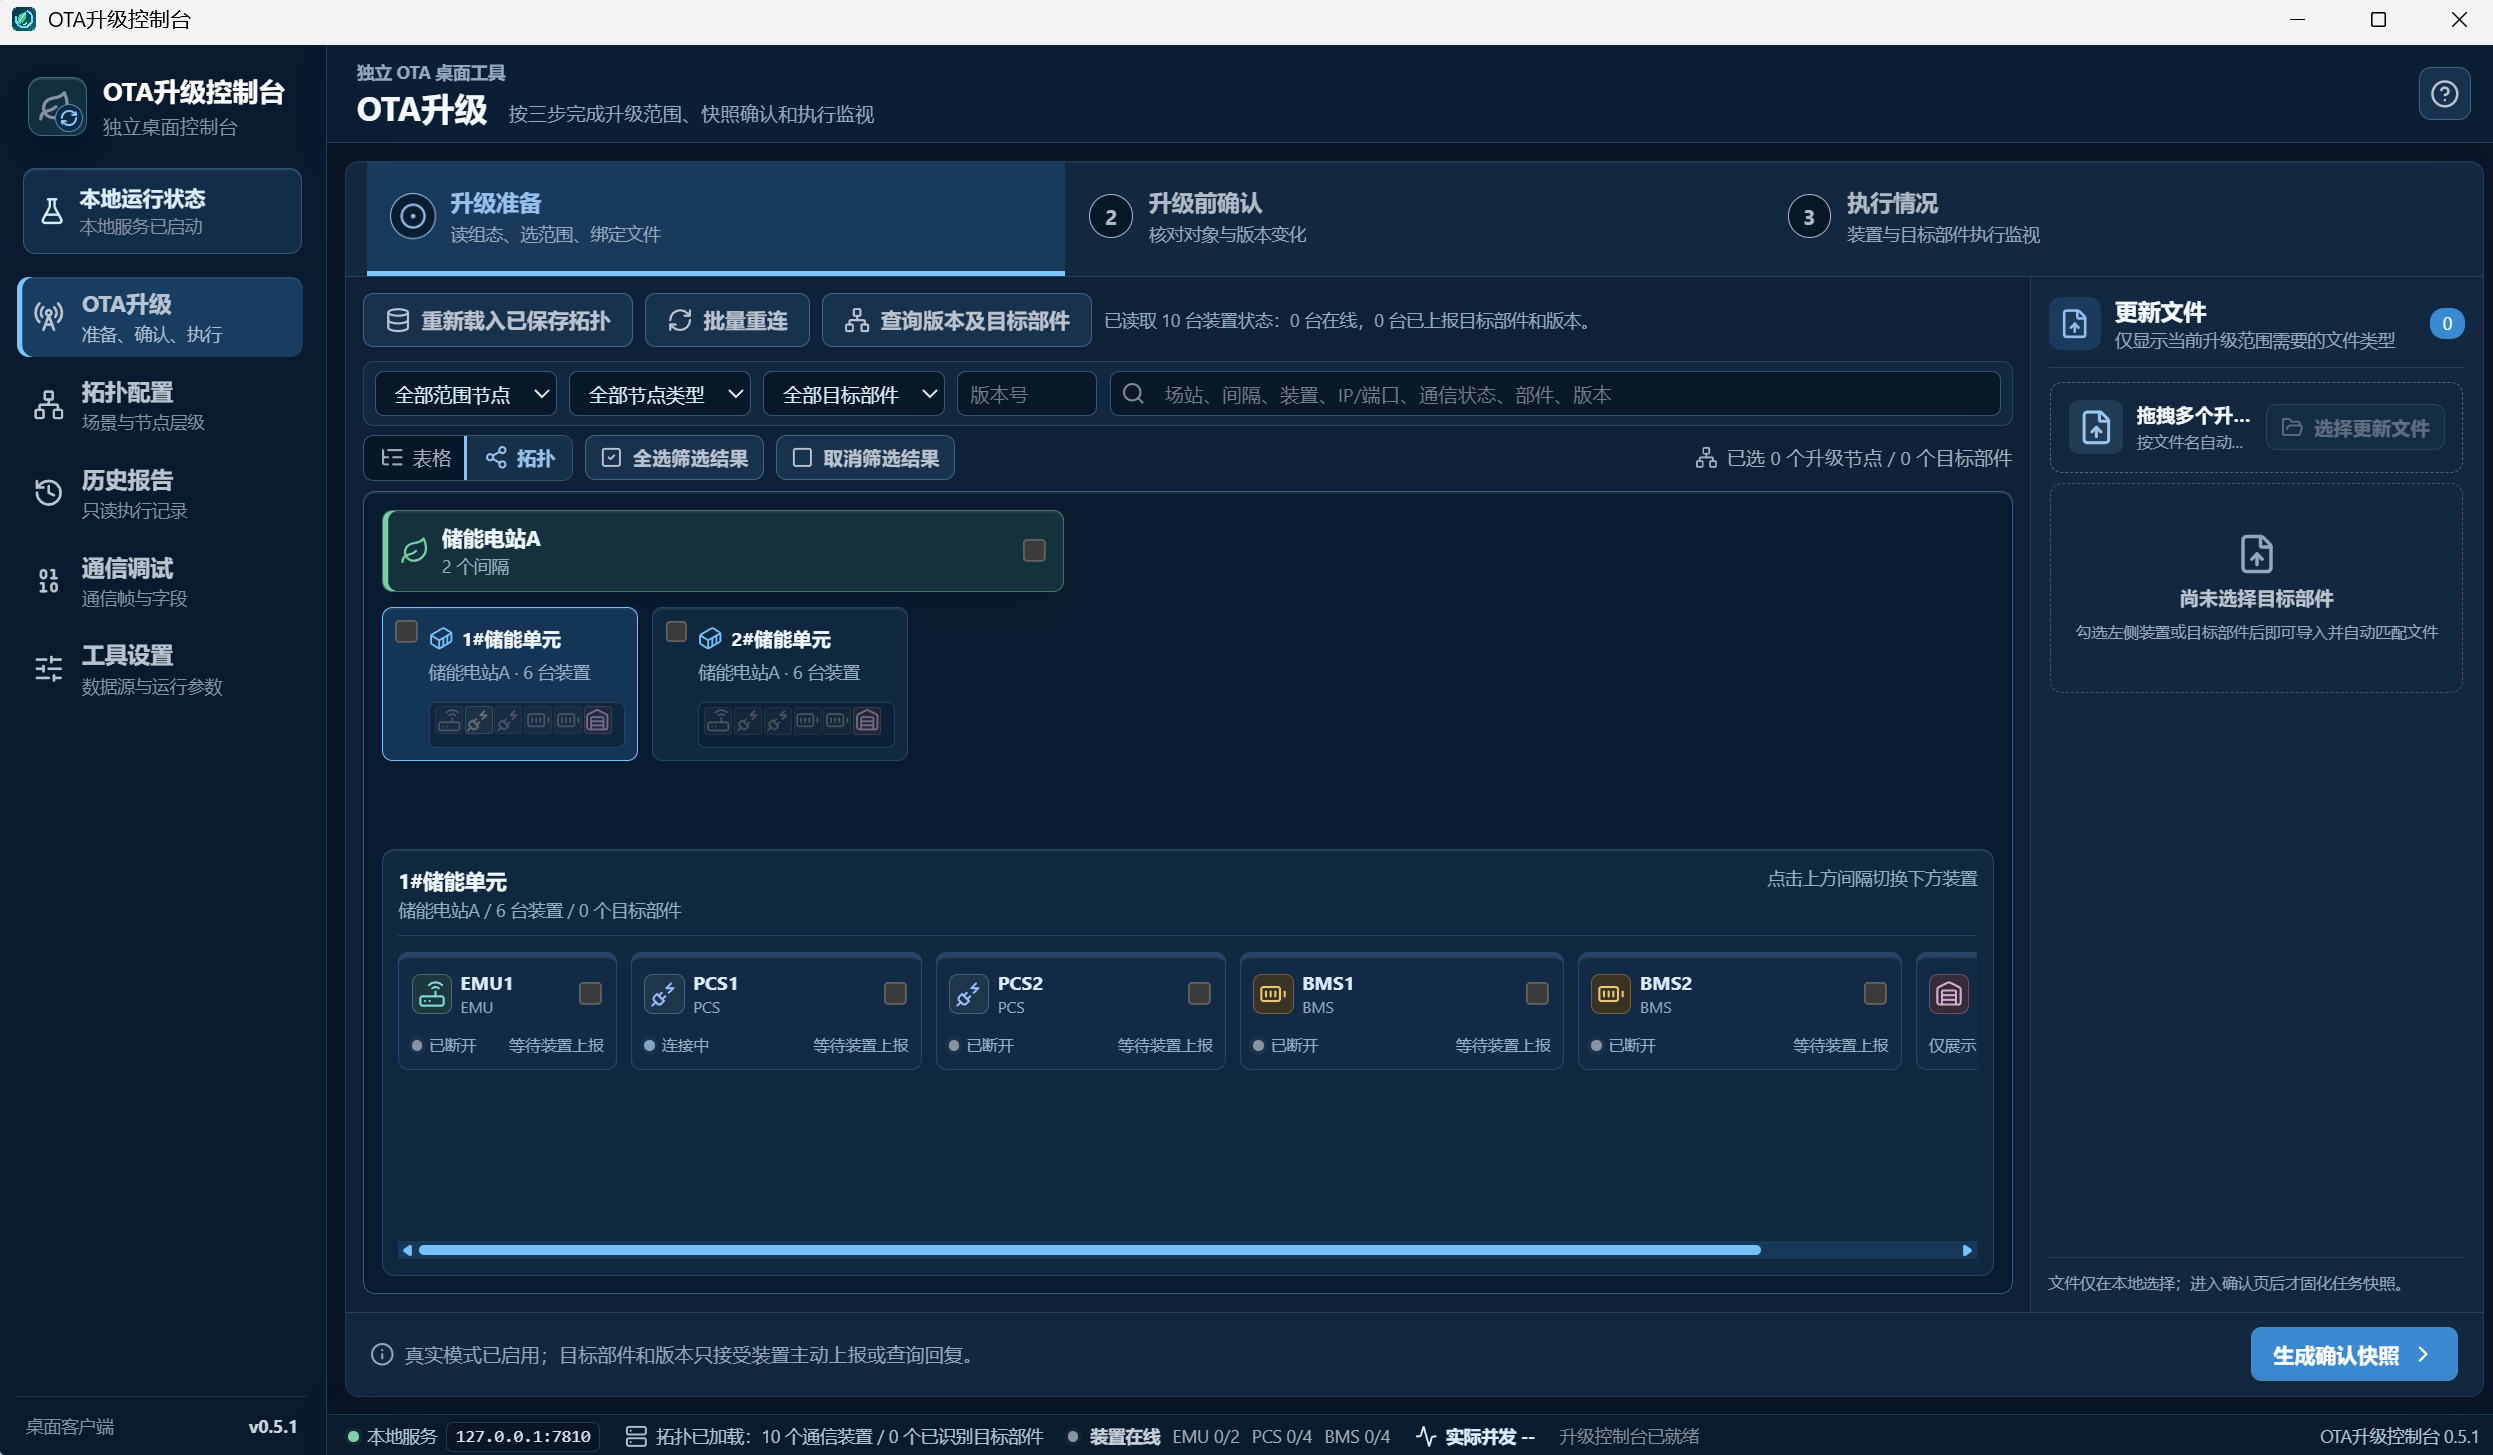The image size is (2493, 1455).
Task: Click the leaf icon on 储能电站A card
Action: (414, 551)
